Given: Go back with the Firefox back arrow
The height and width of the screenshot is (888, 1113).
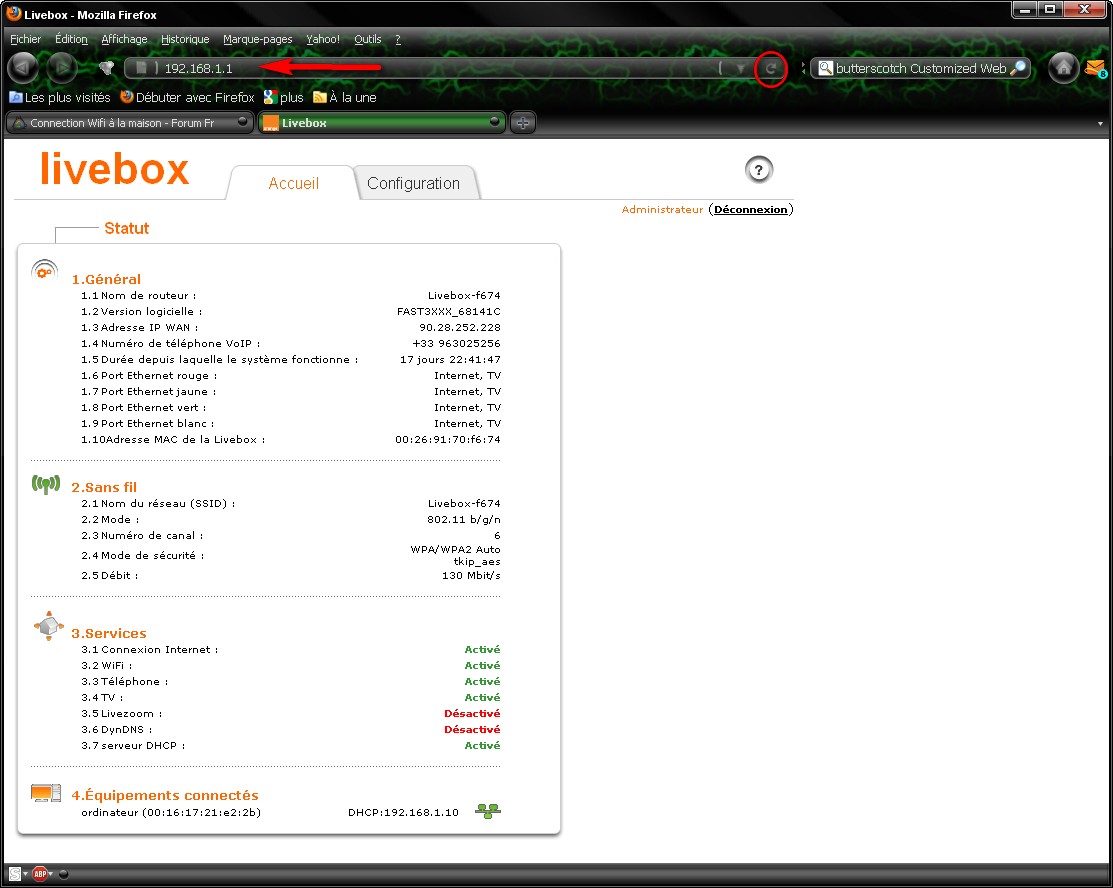Looking at the screenshot, I should pyautogui.click(x=22, y=68).
